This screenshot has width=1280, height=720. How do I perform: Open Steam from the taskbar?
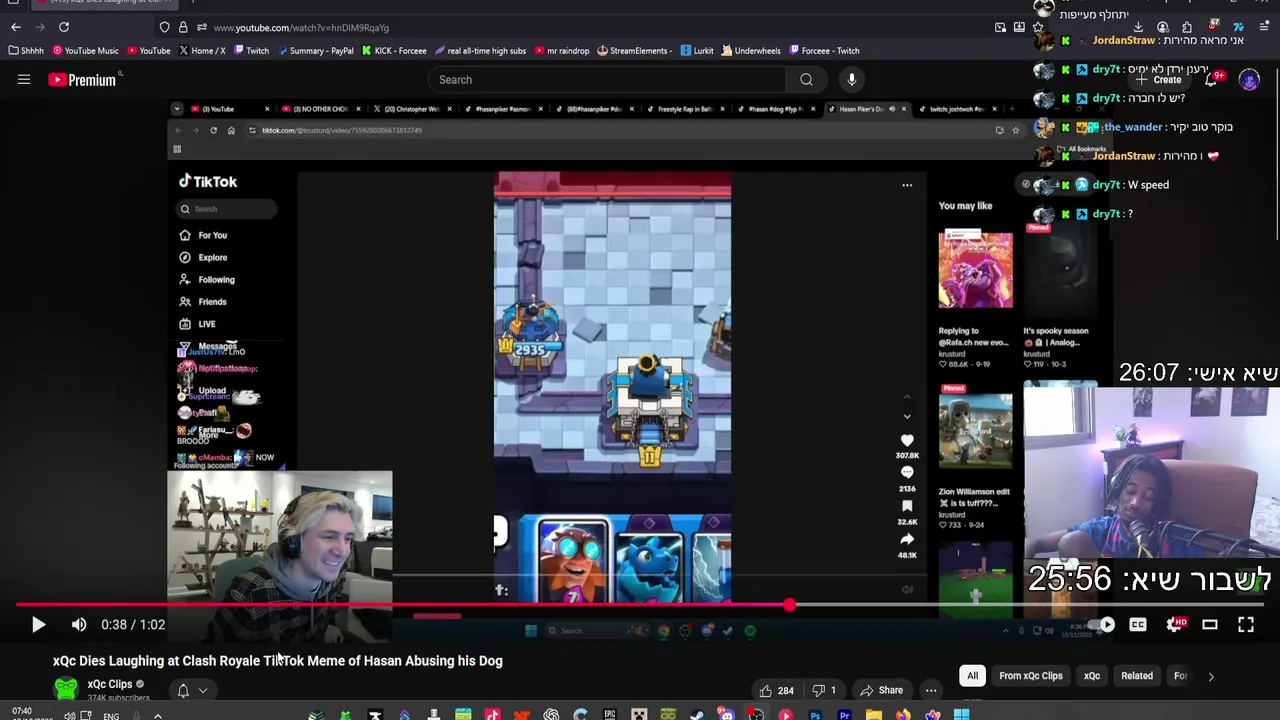pos(697,714)
